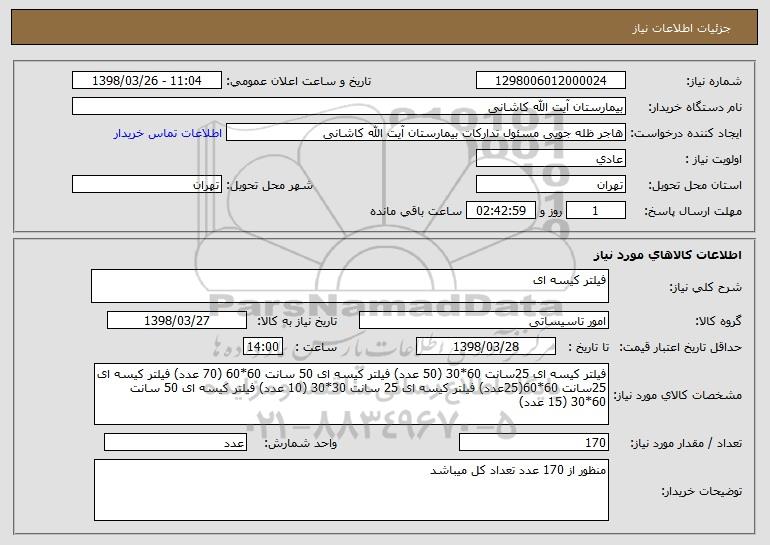Click the label مشخصات کالای مورد نیاز
Image resolution: width=770 pixels, height=545 pixels.
click(678, 395)
